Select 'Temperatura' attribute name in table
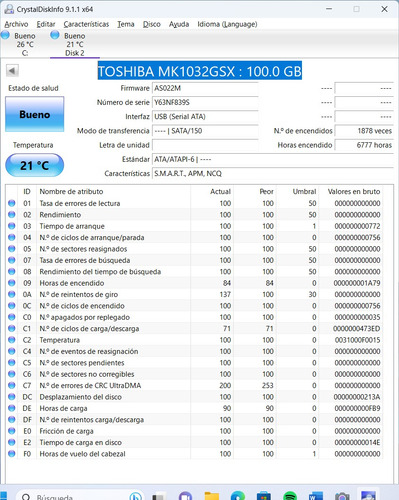The image size is (399, 500). click(x=60, y=340)
